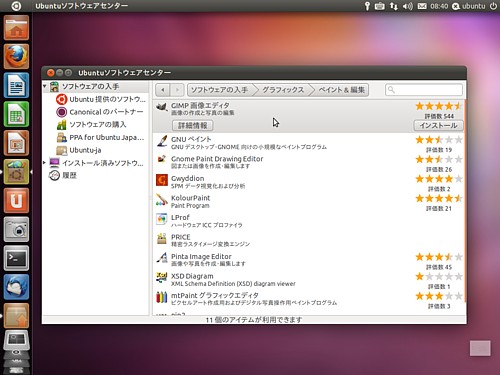Select ソフトウェアの購入 in sidebar
Viewport: 500px width, 375px height.
(91, 125)
